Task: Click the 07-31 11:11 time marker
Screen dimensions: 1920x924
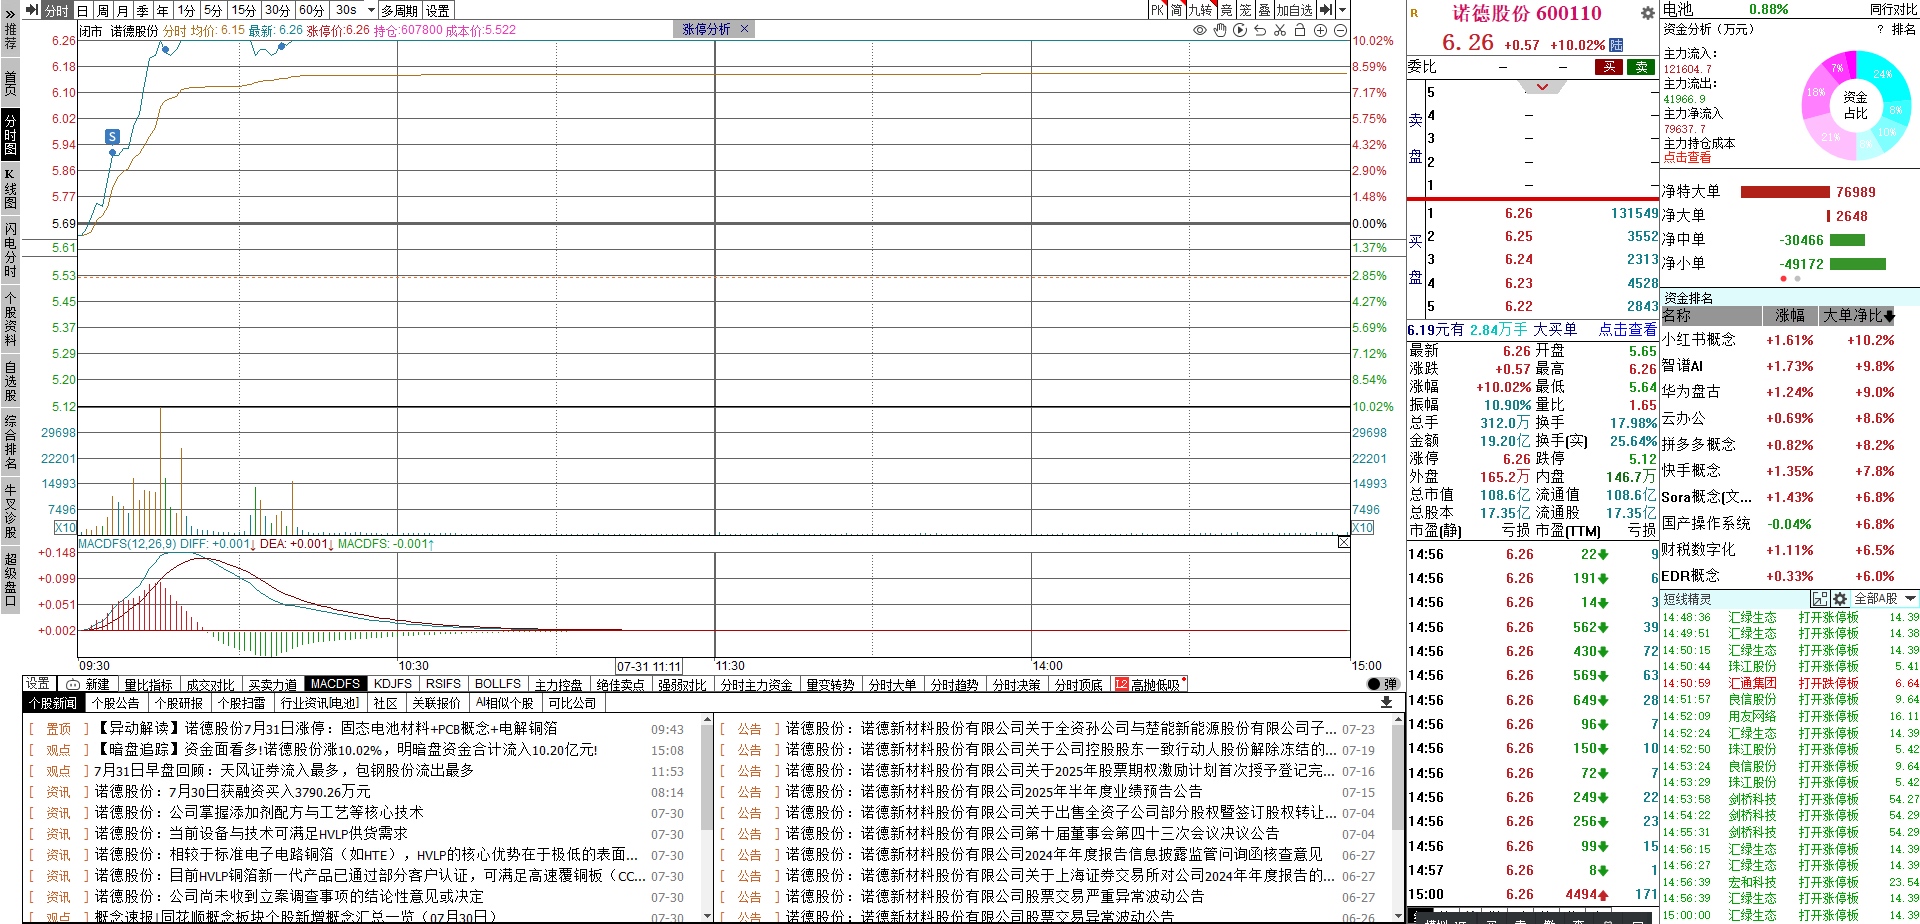Action: 648,666
